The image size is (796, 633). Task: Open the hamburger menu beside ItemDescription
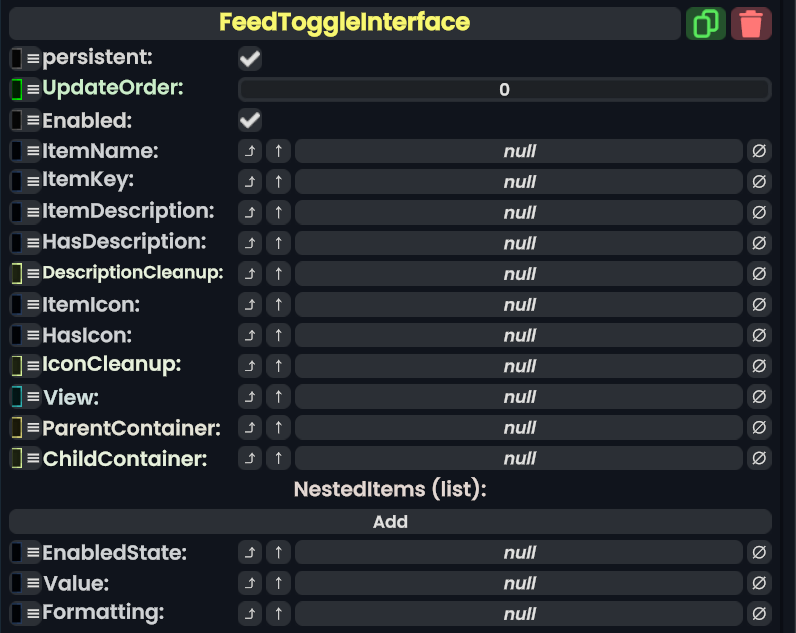[x=33, y=212]
